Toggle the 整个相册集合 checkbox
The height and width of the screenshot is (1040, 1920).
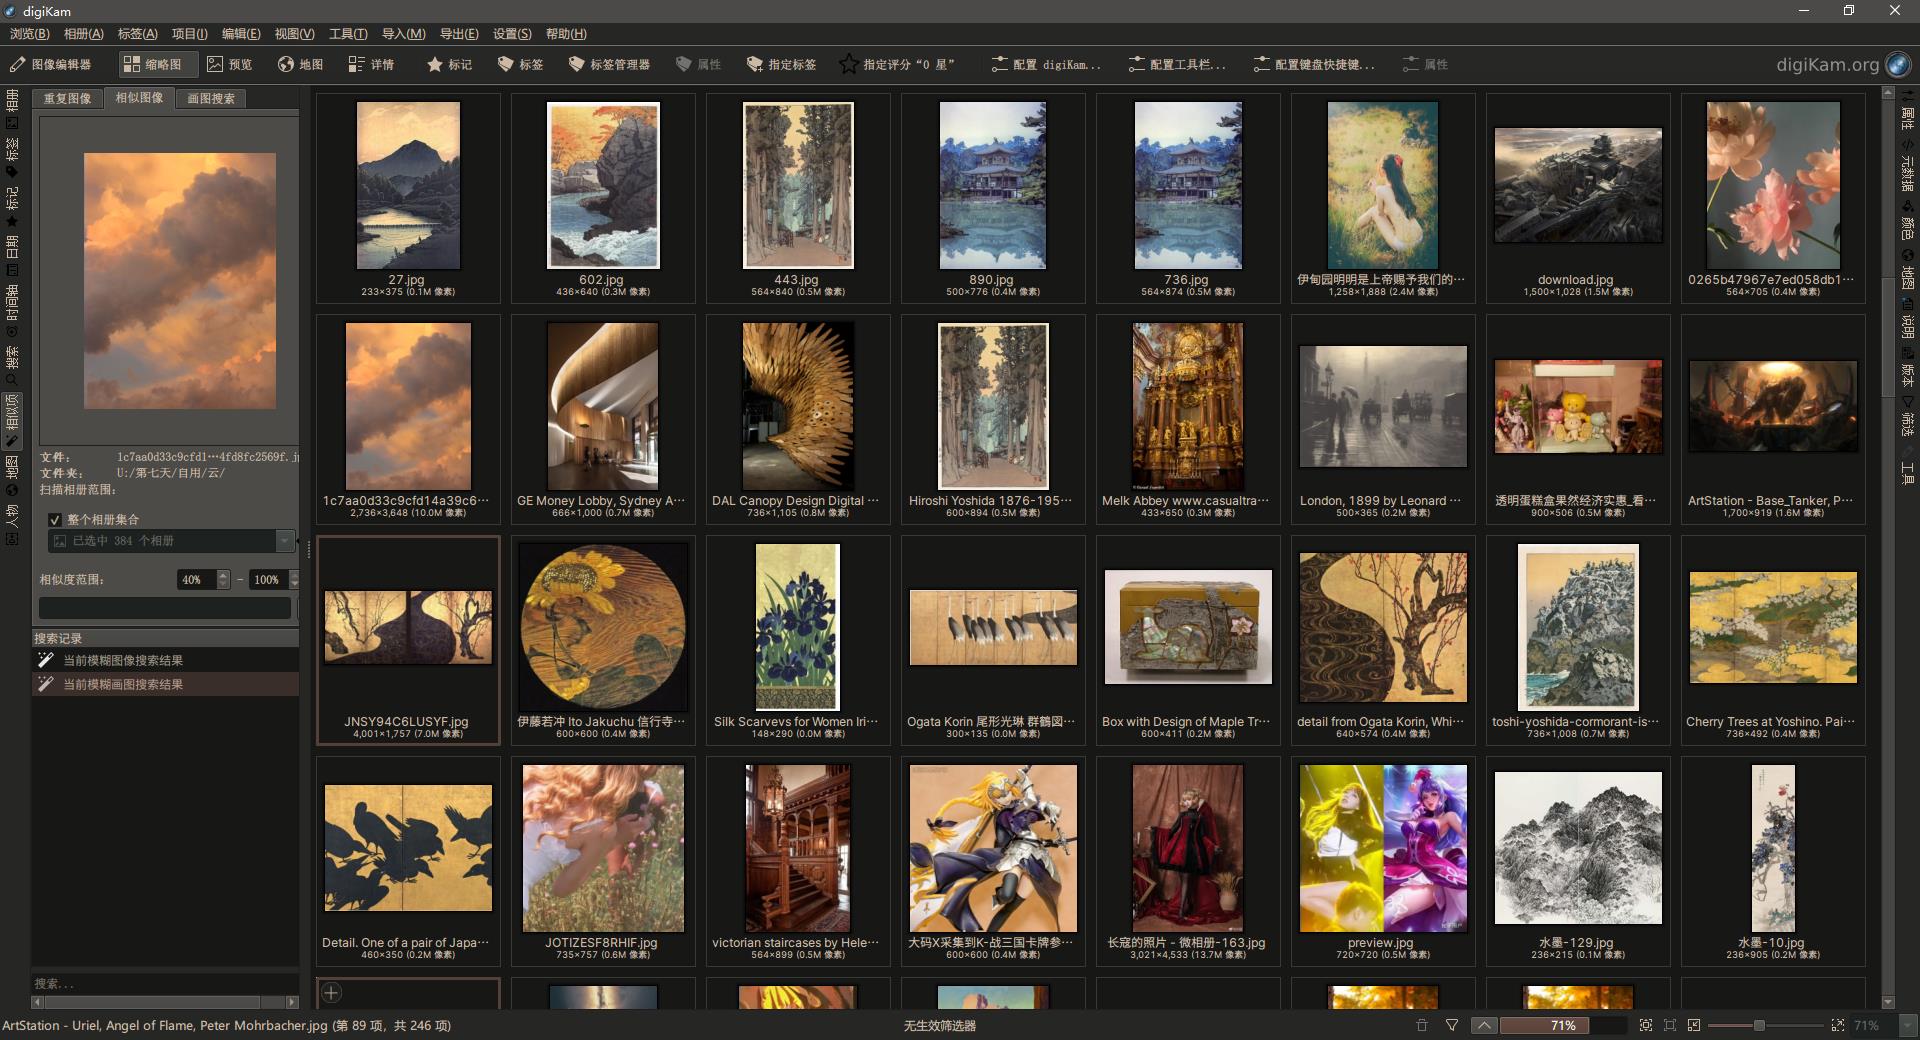pos(55,520)
